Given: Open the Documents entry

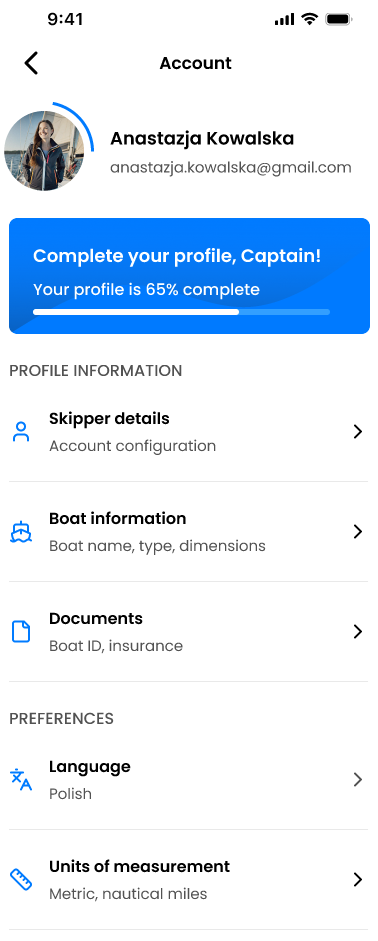Looking at the screenshot, I should [188, 632].
